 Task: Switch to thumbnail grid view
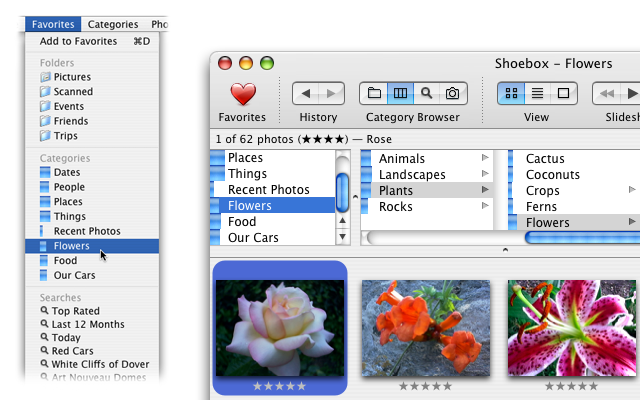pos(511,94)
